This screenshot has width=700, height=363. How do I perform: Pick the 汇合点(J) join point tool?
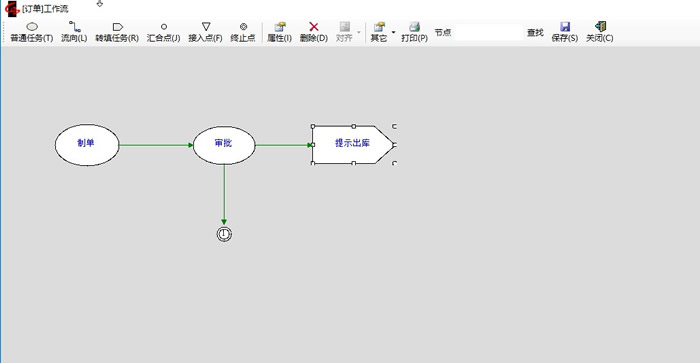163,33
